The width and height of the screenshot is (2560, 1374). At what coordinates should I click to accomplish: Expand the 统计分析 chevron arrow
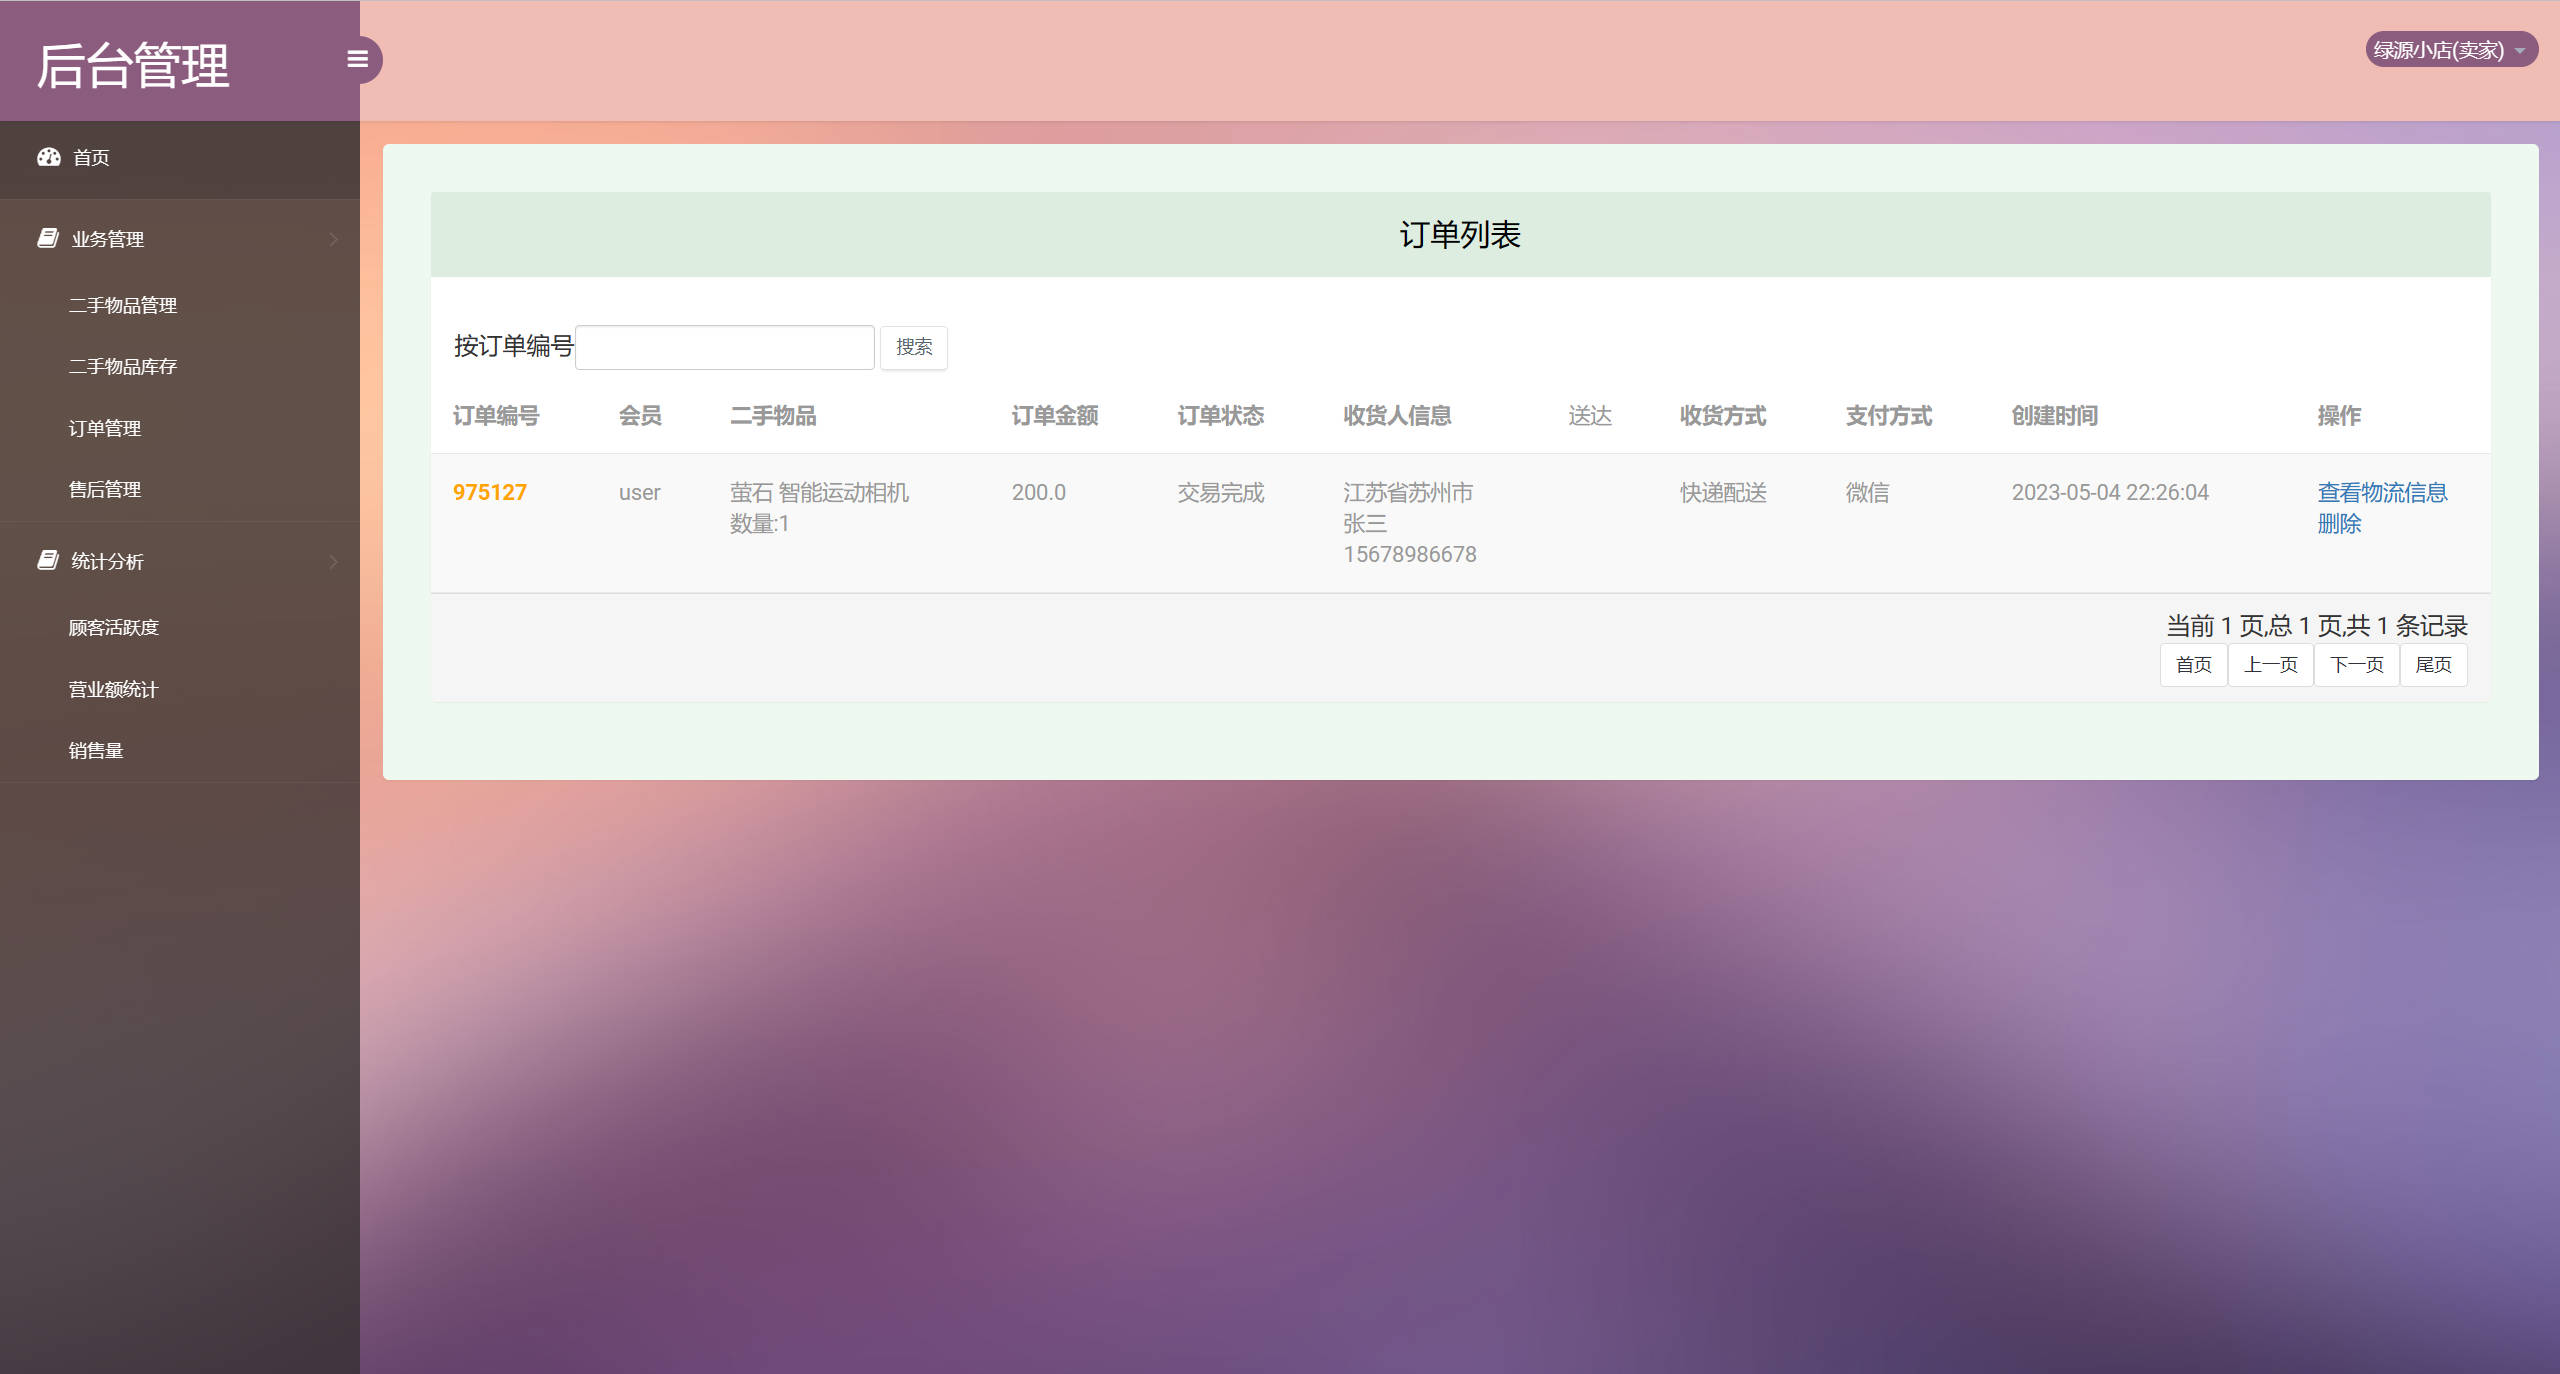click(334, 561)
